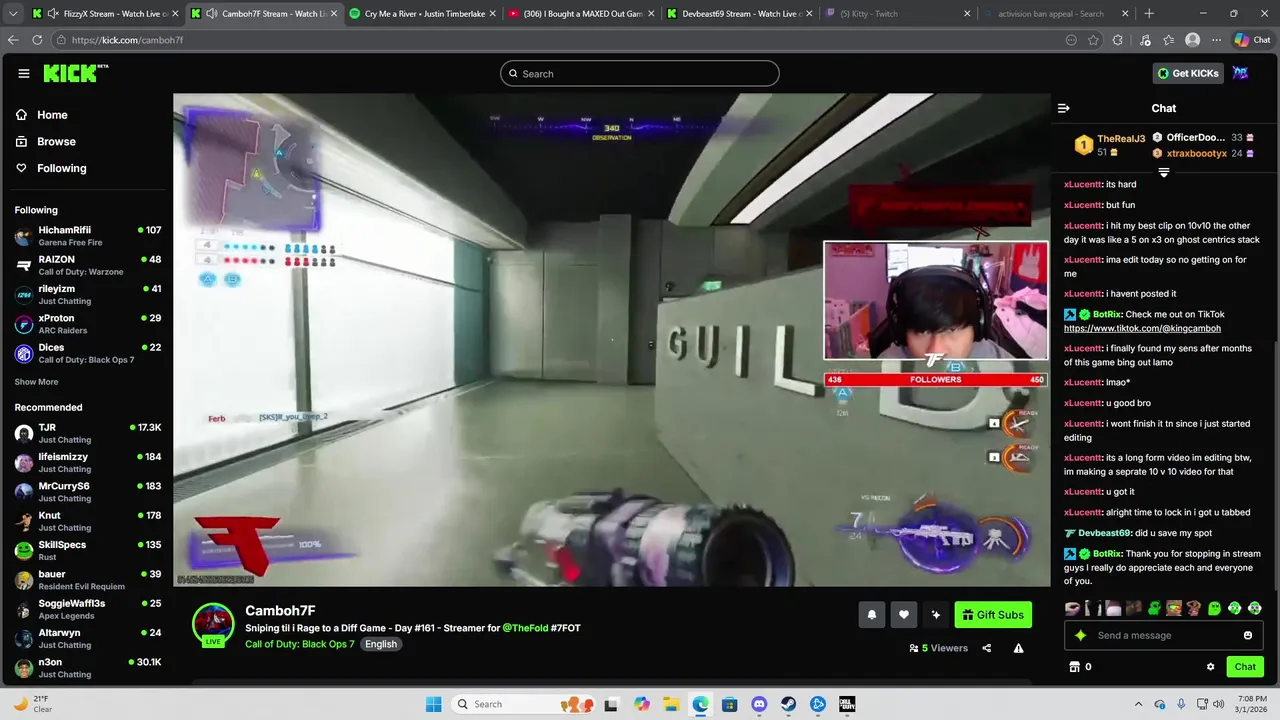Open chat settings gear
Image resolution: width=1280 pixels, height=720 pixels.
[x=1210, y=667]
